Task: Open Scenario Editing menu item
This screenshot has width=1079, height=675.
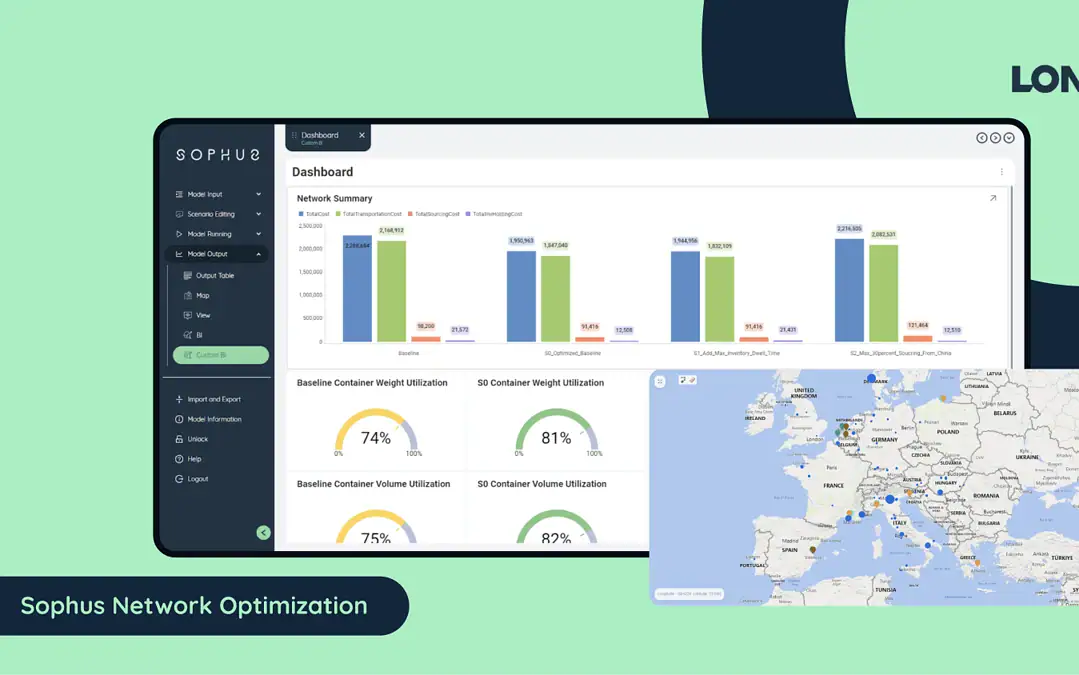Action: coord(217,214)
